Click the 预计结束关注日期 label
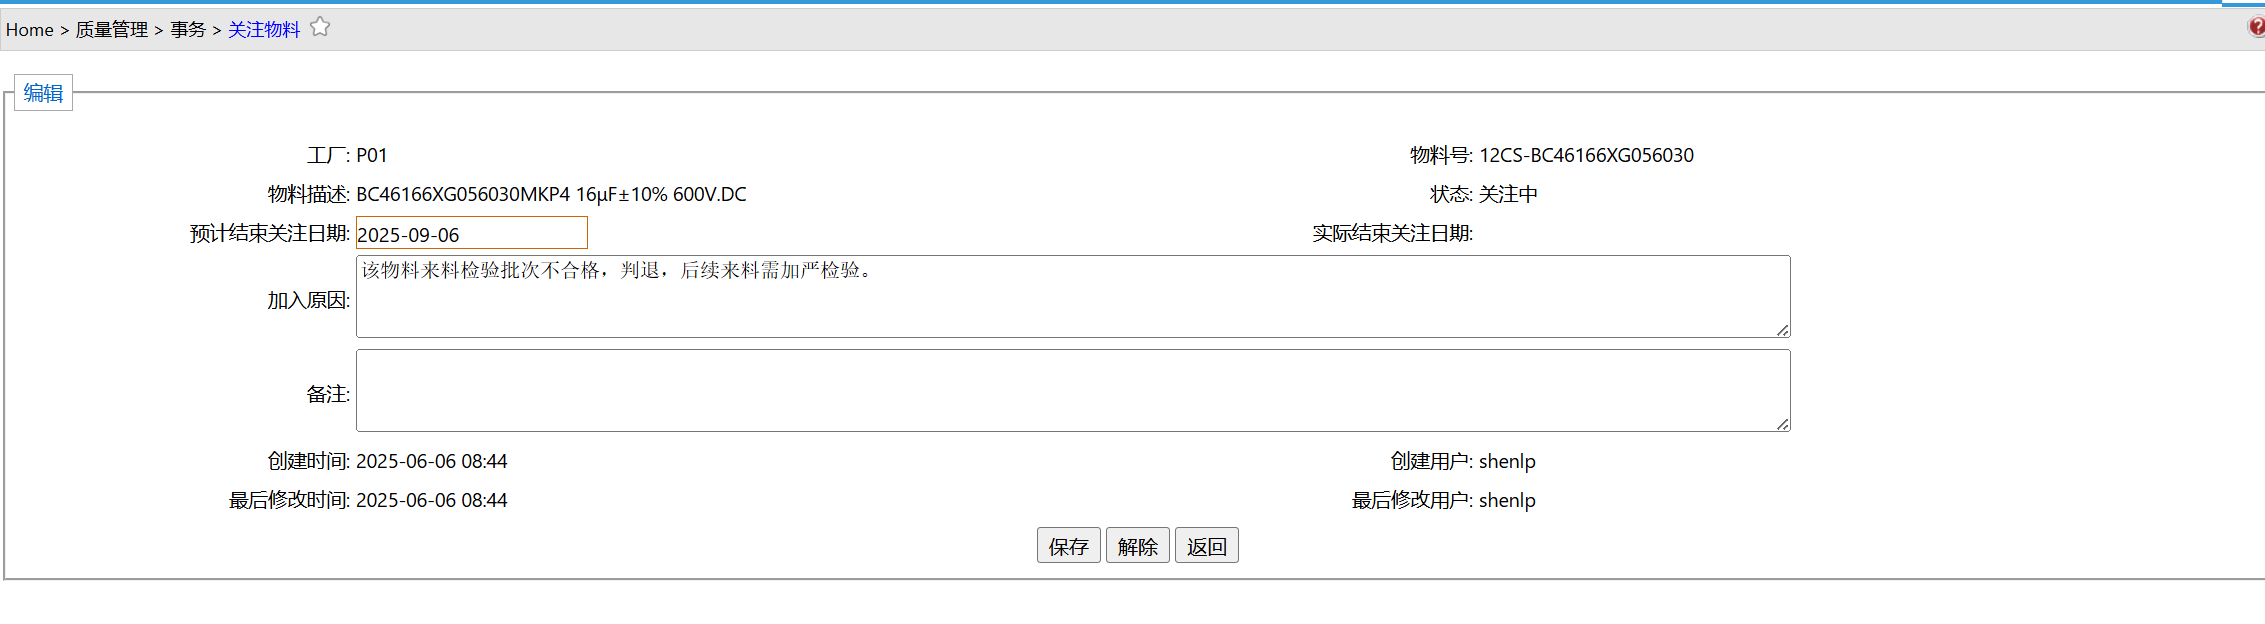 270,233
